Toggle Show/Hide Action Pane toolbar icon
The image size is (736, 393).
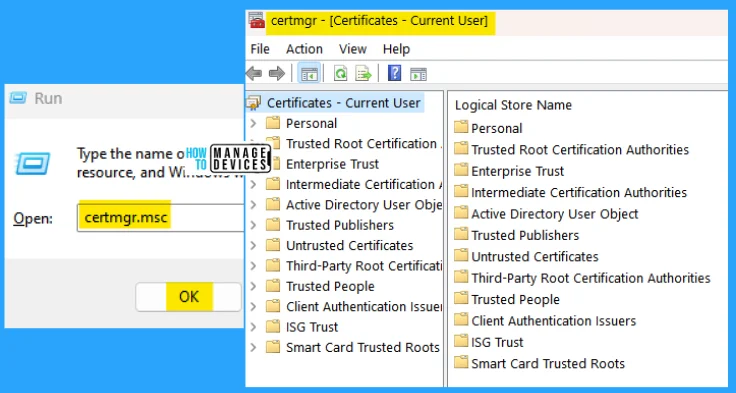tap(418, 74)
